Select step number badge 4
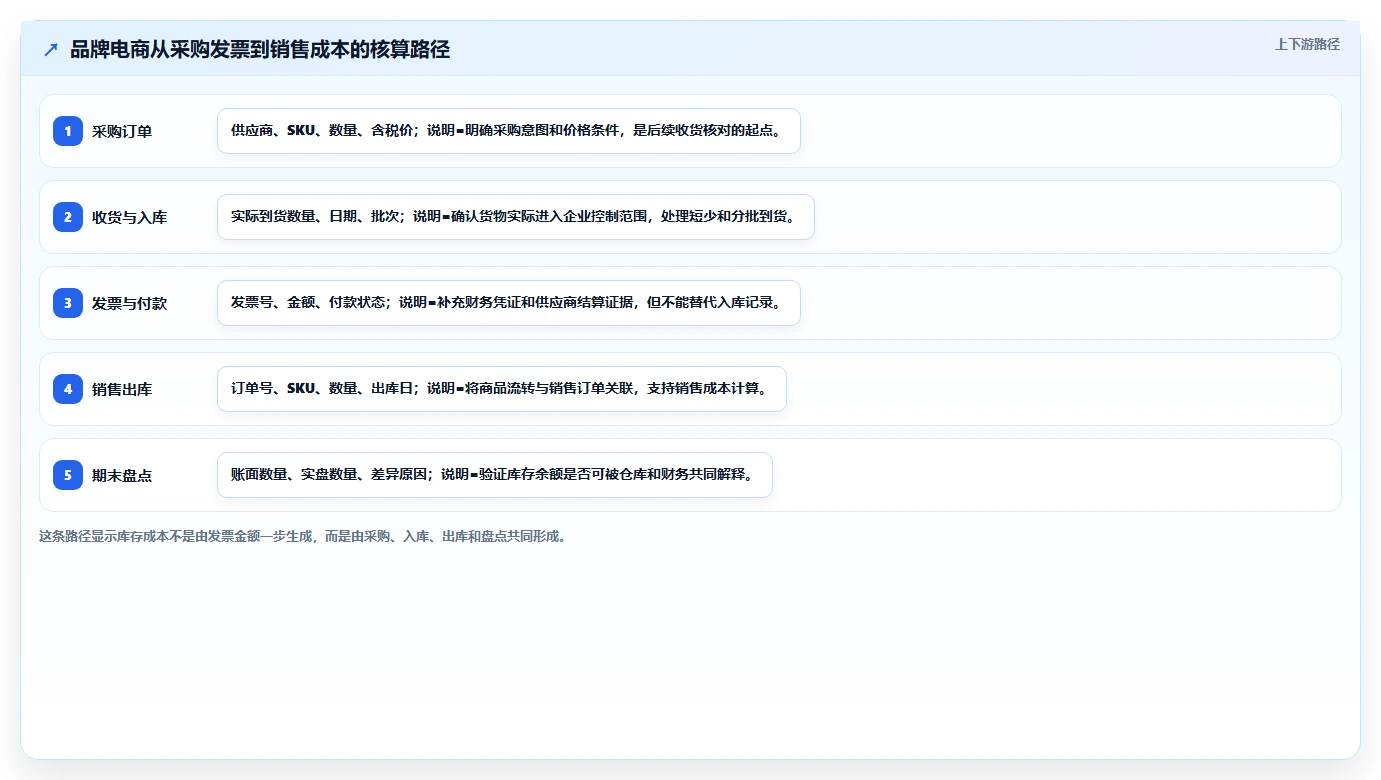Image resolution: width=1381 pixels, height=780 pixels. tap(68, 389)
